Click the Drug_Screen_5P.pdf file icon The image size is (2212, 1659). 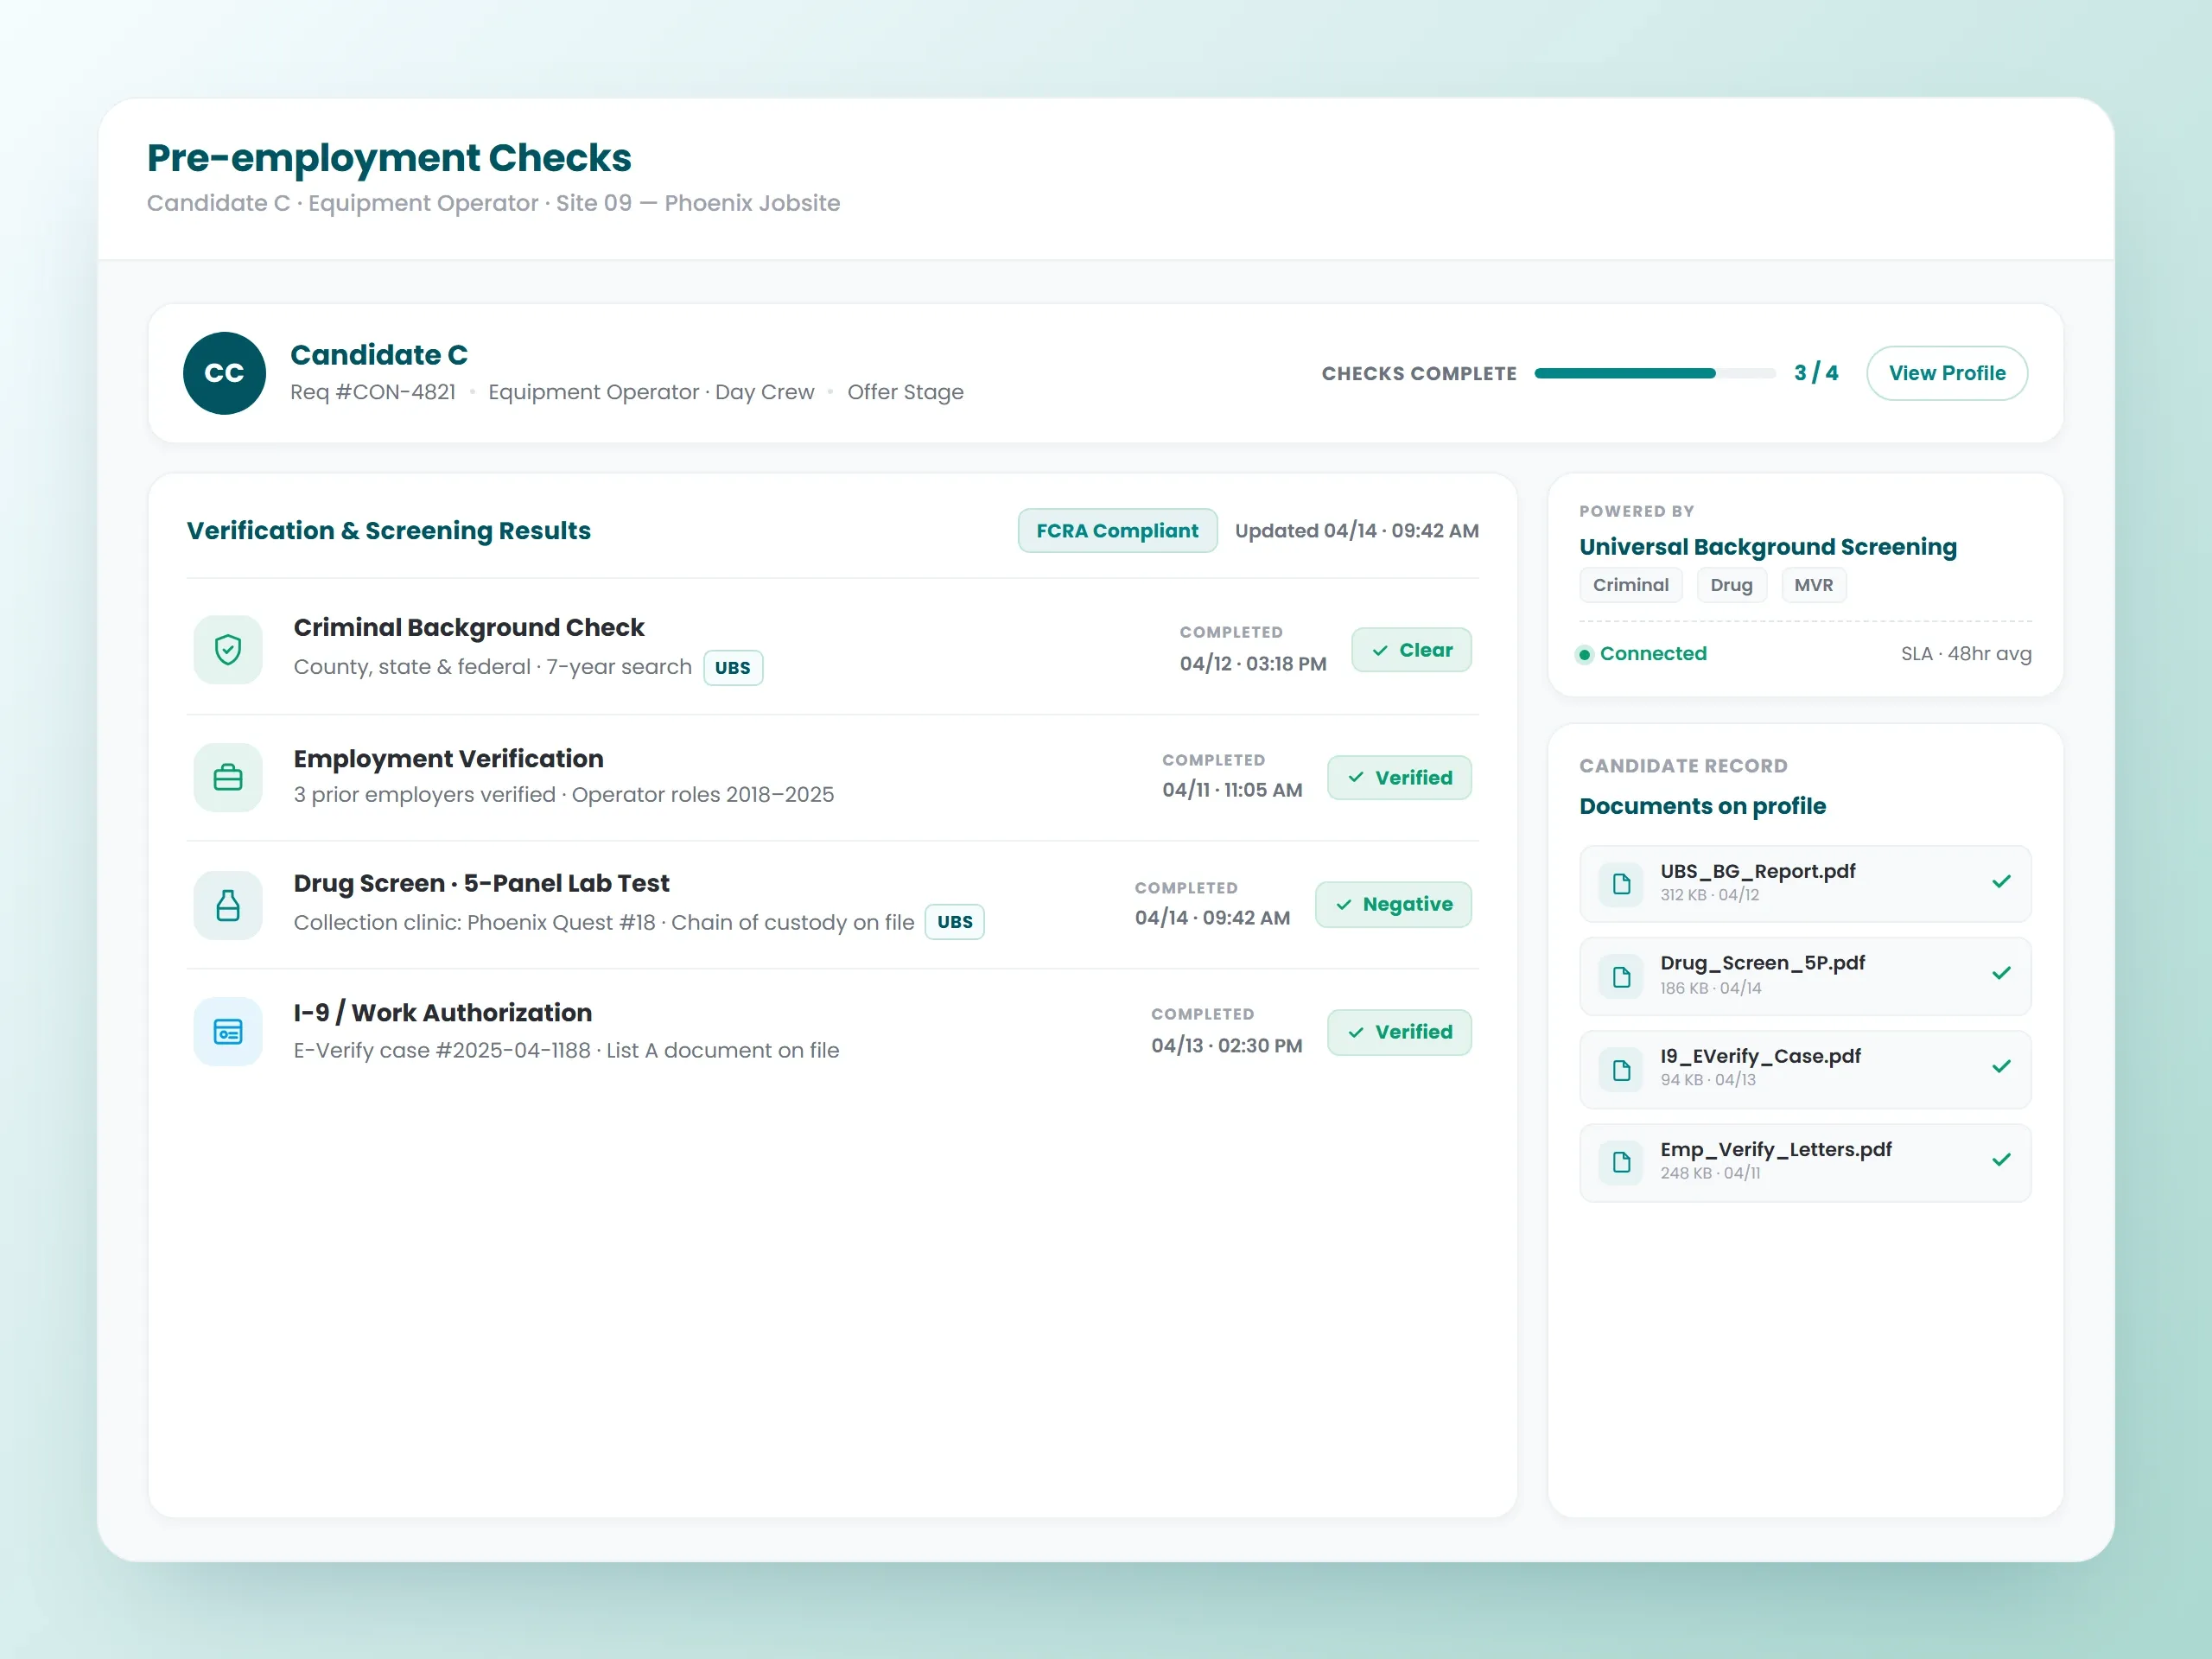coord(1621,977)
